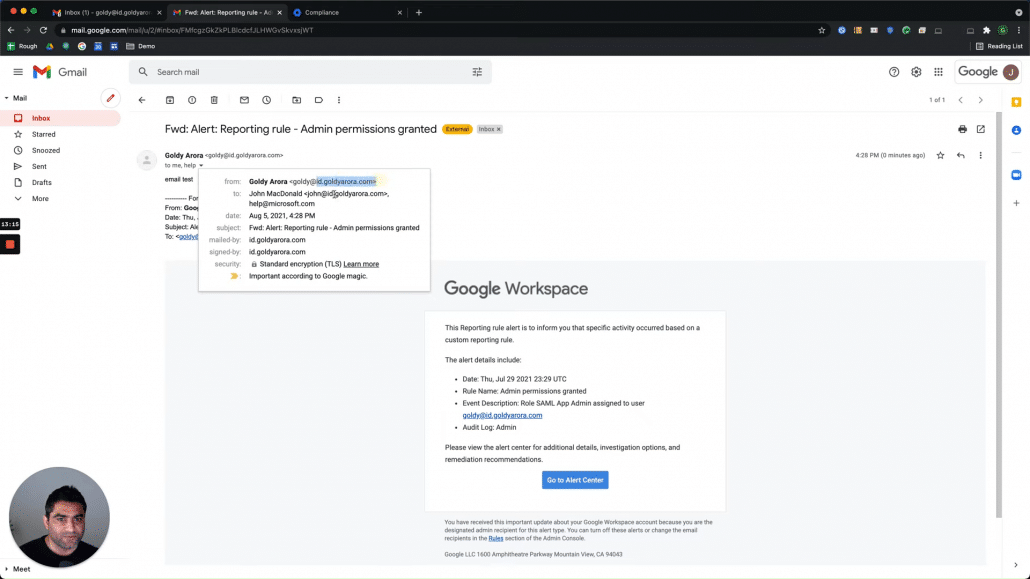Open the Zoom add-on in side panel
Image resolution: width=1030 pixels, height=579 pixels.
(x=1016, y=175)
